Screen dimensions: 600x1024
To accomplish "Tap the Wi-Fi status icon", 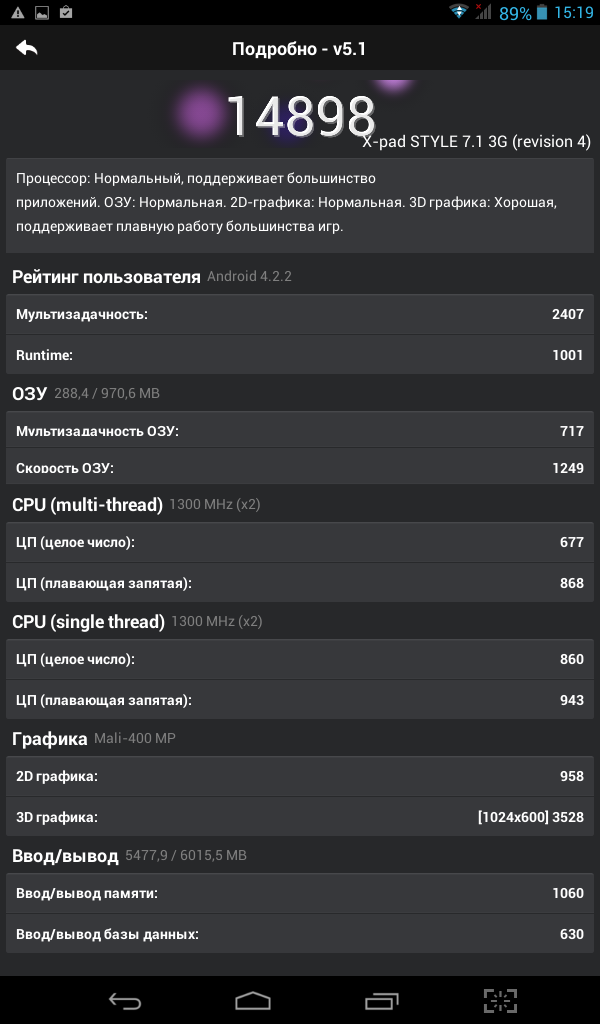I will [459, 13].
